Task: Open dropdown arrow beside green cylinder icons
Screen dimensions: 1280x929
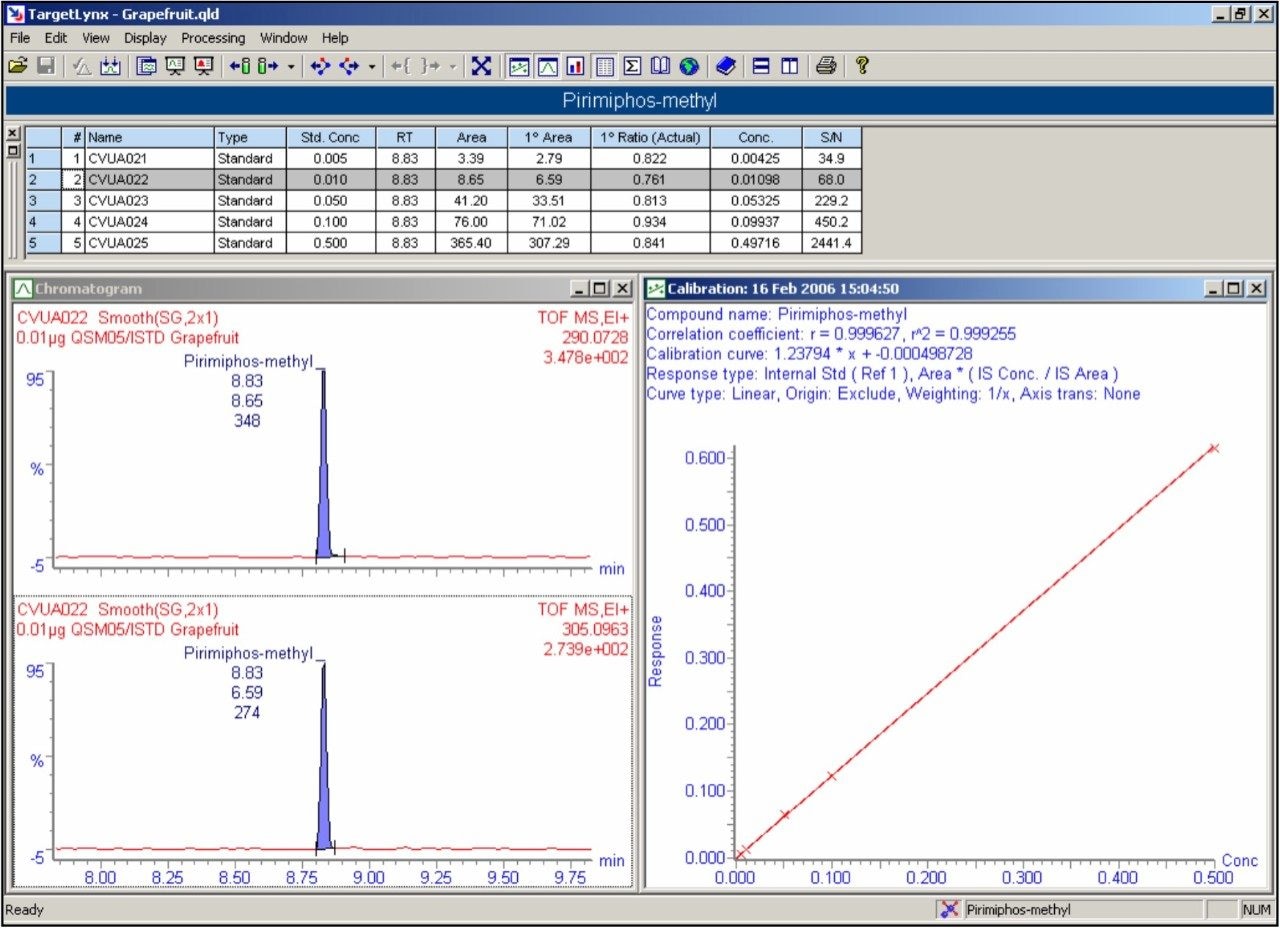Action: click(x=291, y=67)
